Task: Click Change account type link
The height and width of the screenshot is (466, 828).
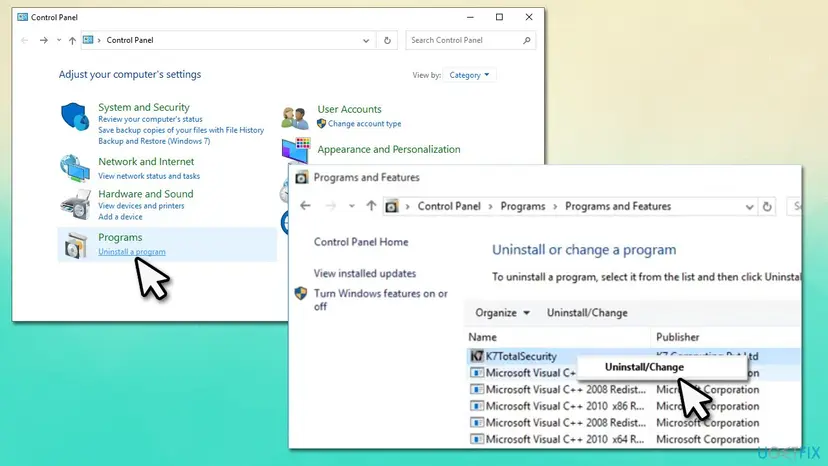Action: tap(364, 124)
